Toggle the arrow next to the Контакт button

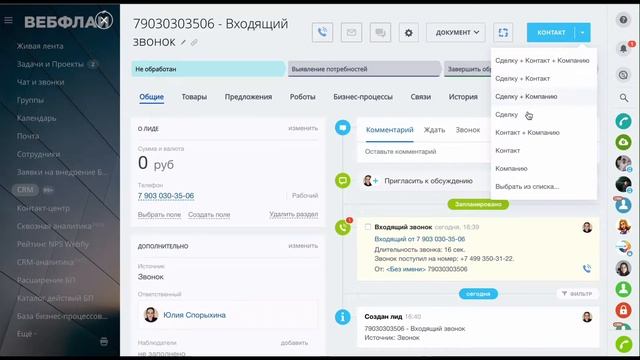click(x=583, y=32)
